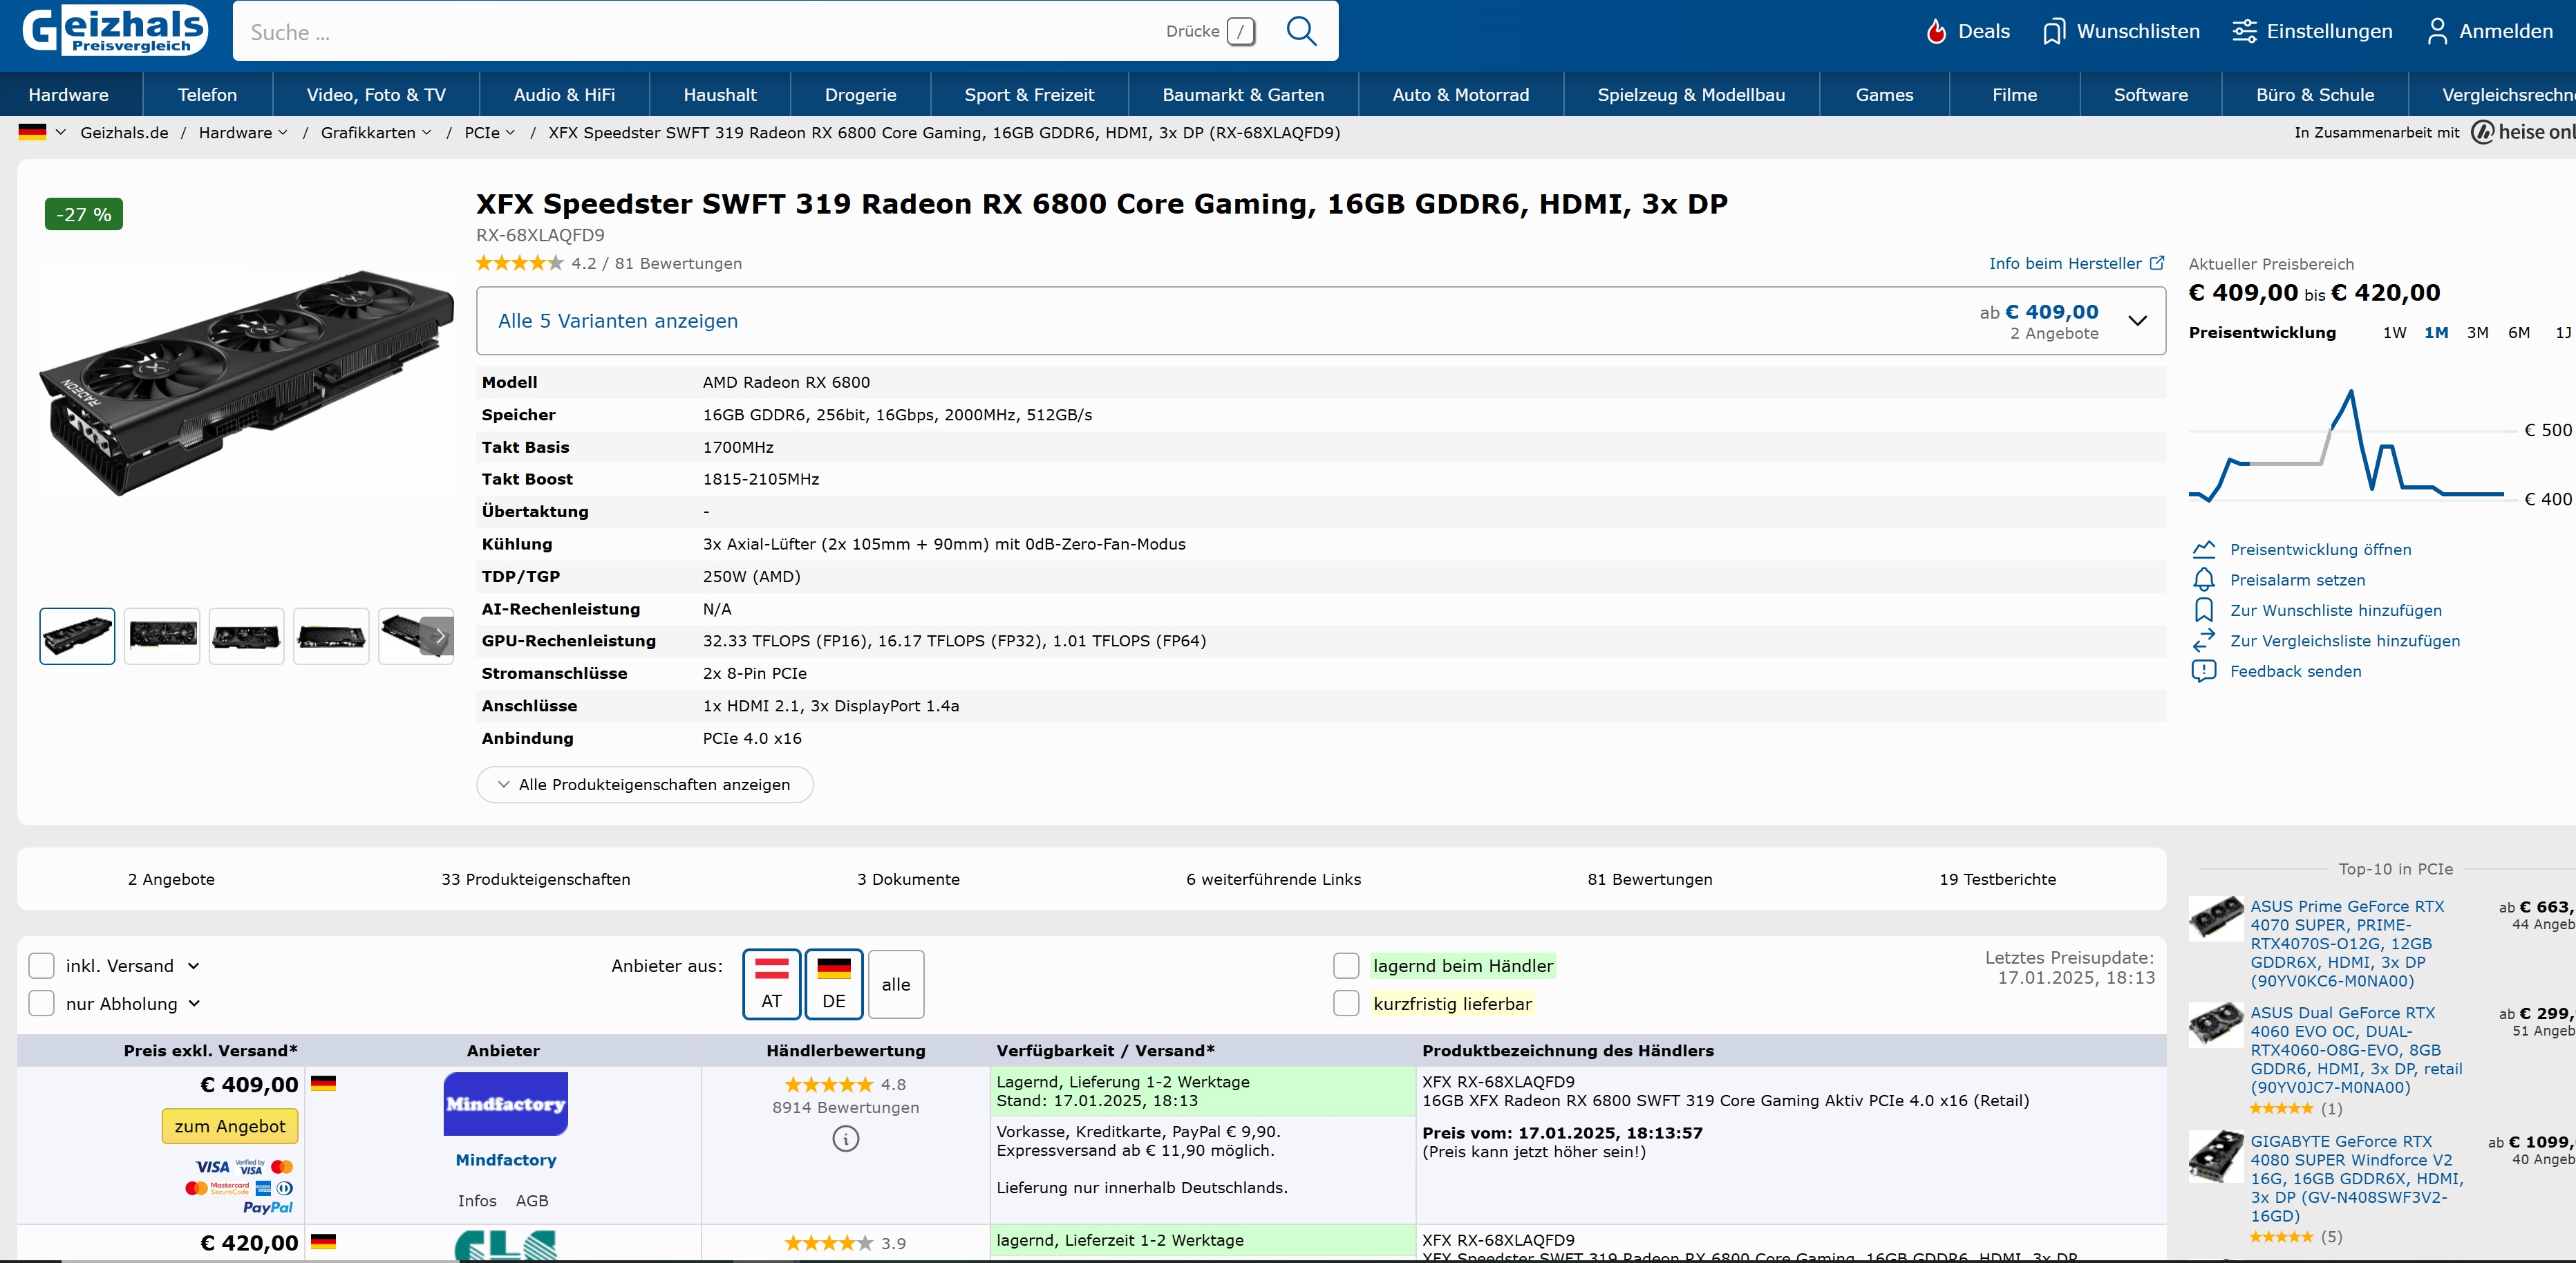
Task: Enable the inkl. Versand checkbox
Action: point(42,966)
